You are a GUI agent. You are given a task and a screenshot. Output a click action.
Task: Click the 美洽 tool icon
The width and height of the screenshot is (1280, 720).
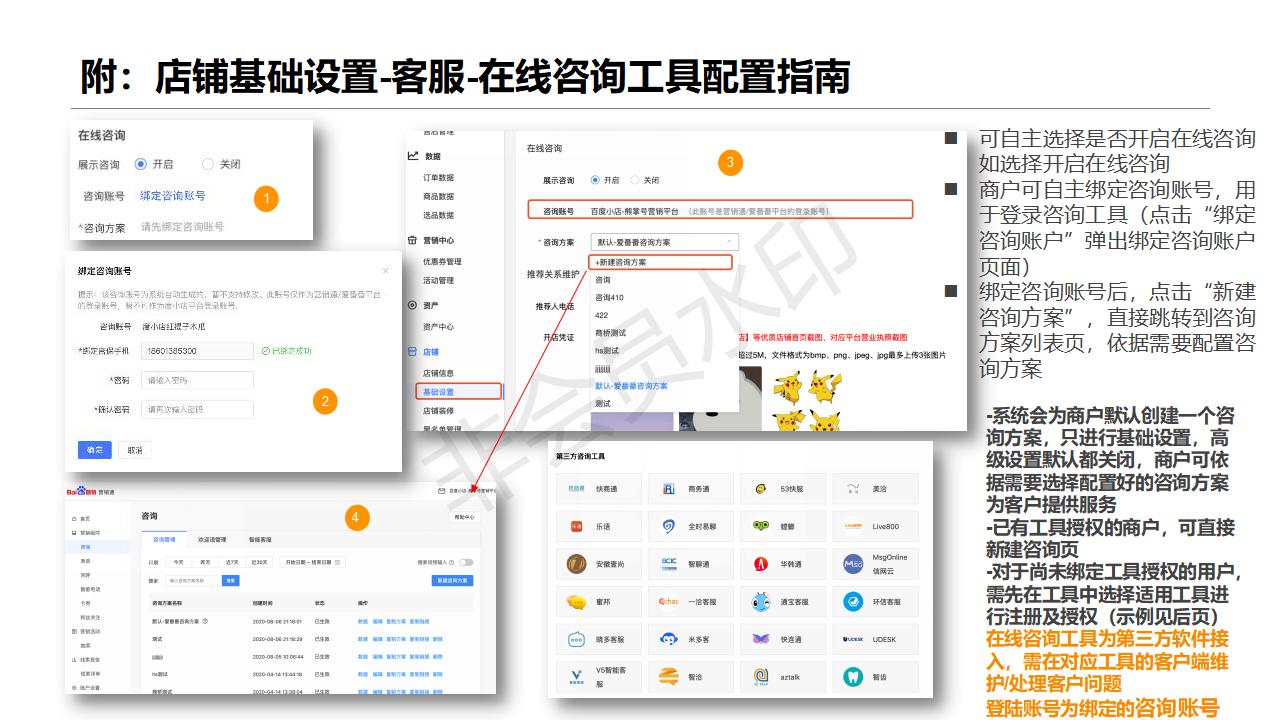click(853, 488)
